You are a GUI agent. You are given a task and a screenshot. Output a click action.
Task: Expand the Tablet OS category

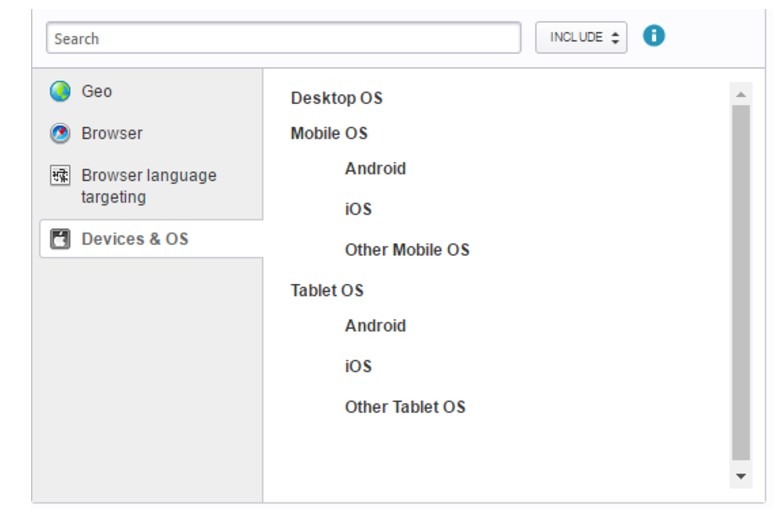[x=327, y=290]
